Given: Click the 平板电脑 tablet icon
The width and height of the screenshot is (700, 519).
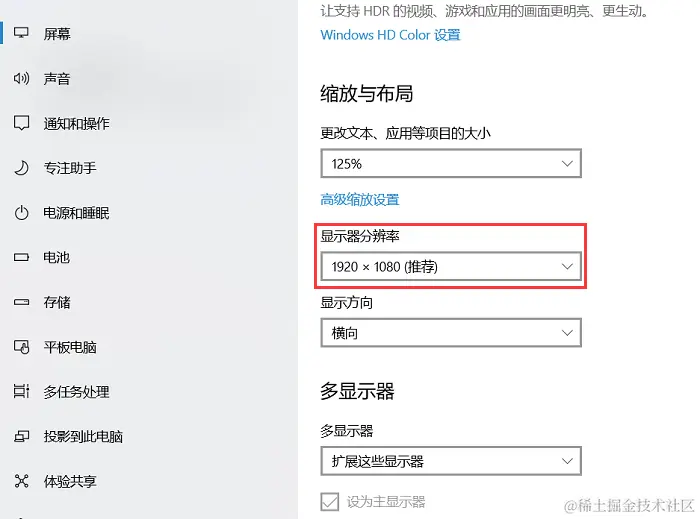Looking at the screenshot, I should [21, 347].
